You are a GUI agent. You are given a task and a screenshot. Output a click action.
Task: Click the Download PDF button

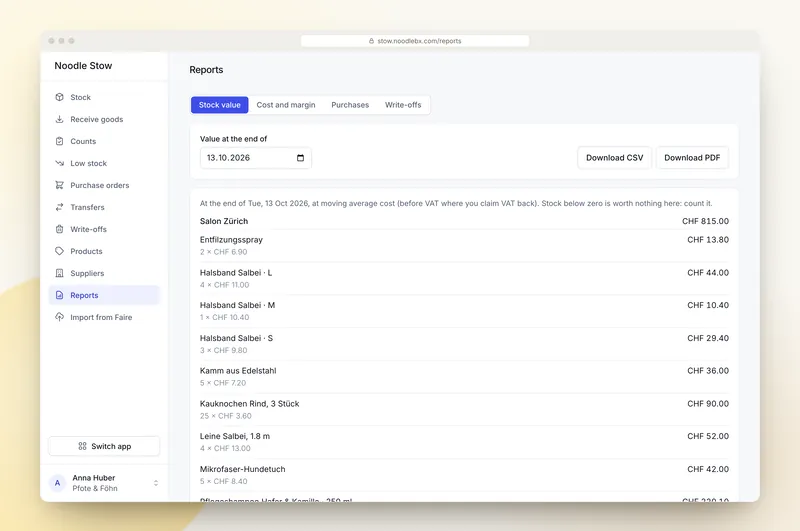692,158
